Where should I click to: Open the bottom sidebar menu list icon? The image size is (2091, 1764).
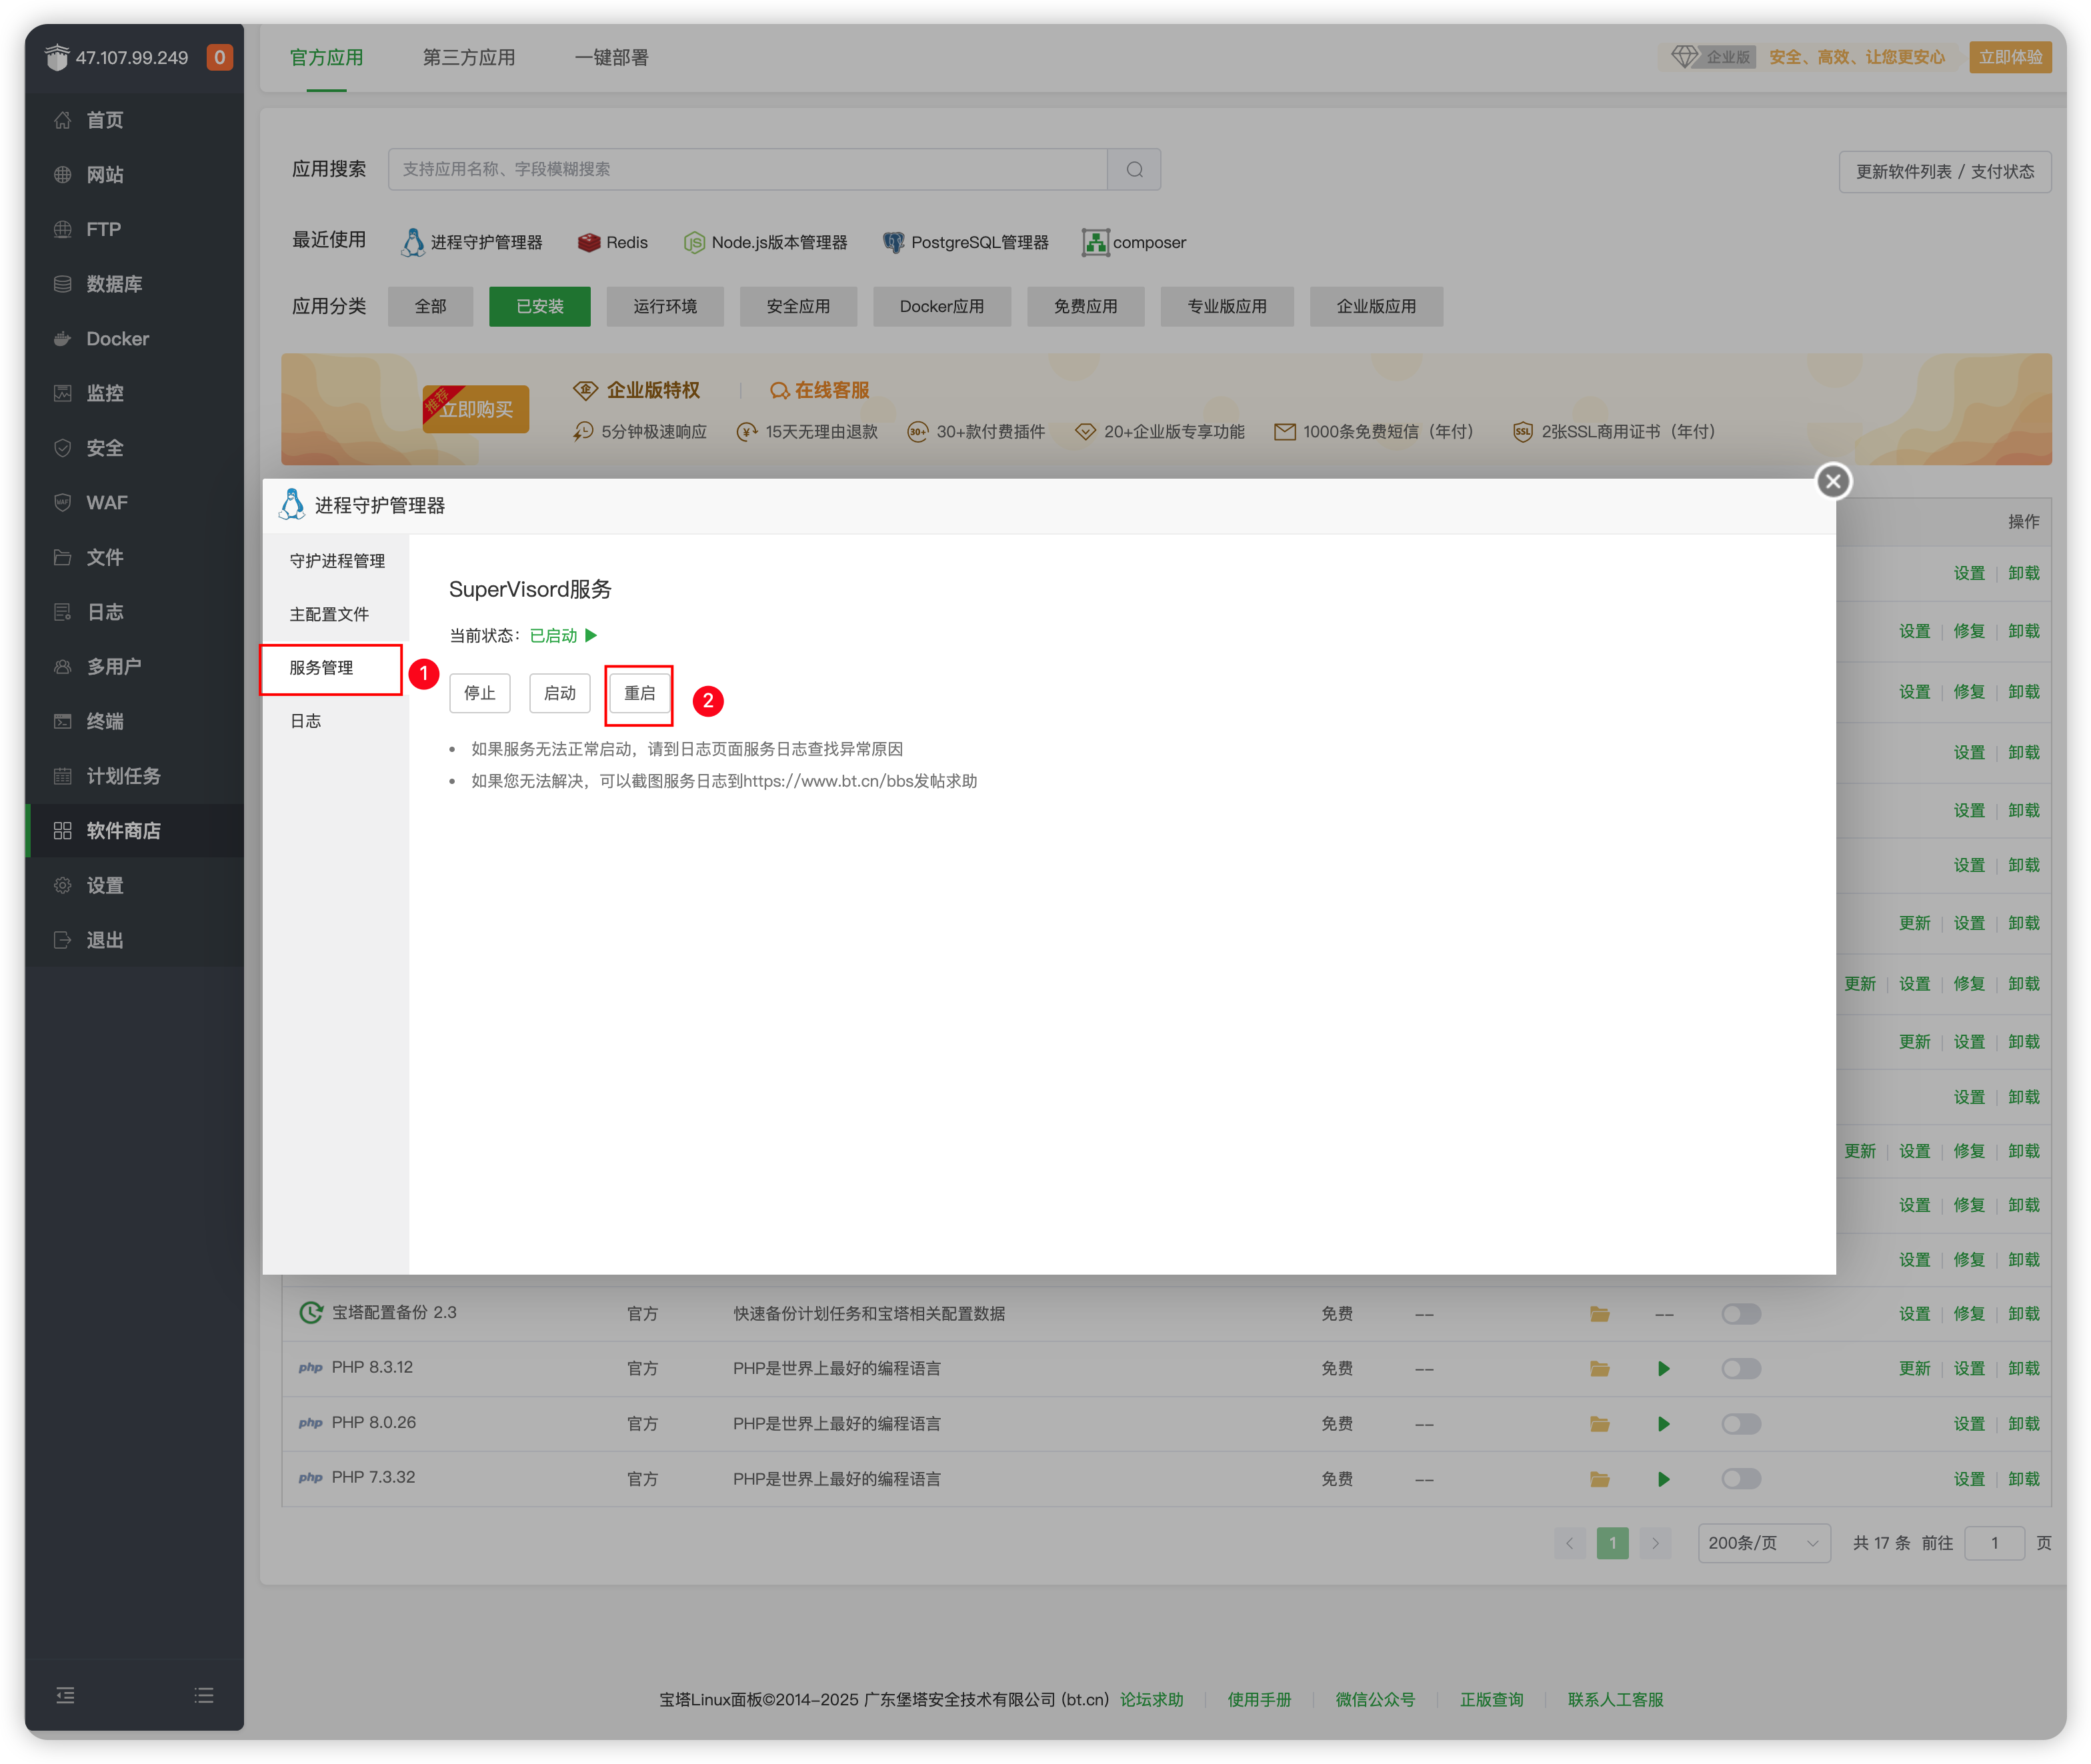pyautogui.click(x=204, y=1695)
